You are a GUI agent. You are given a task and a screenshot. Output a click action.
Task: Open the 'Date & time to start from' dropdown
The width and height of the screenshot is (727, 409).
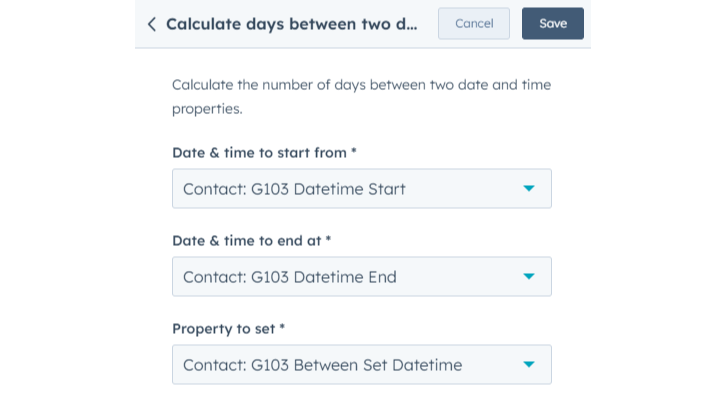pyautogui.click(x=361, y=188)
